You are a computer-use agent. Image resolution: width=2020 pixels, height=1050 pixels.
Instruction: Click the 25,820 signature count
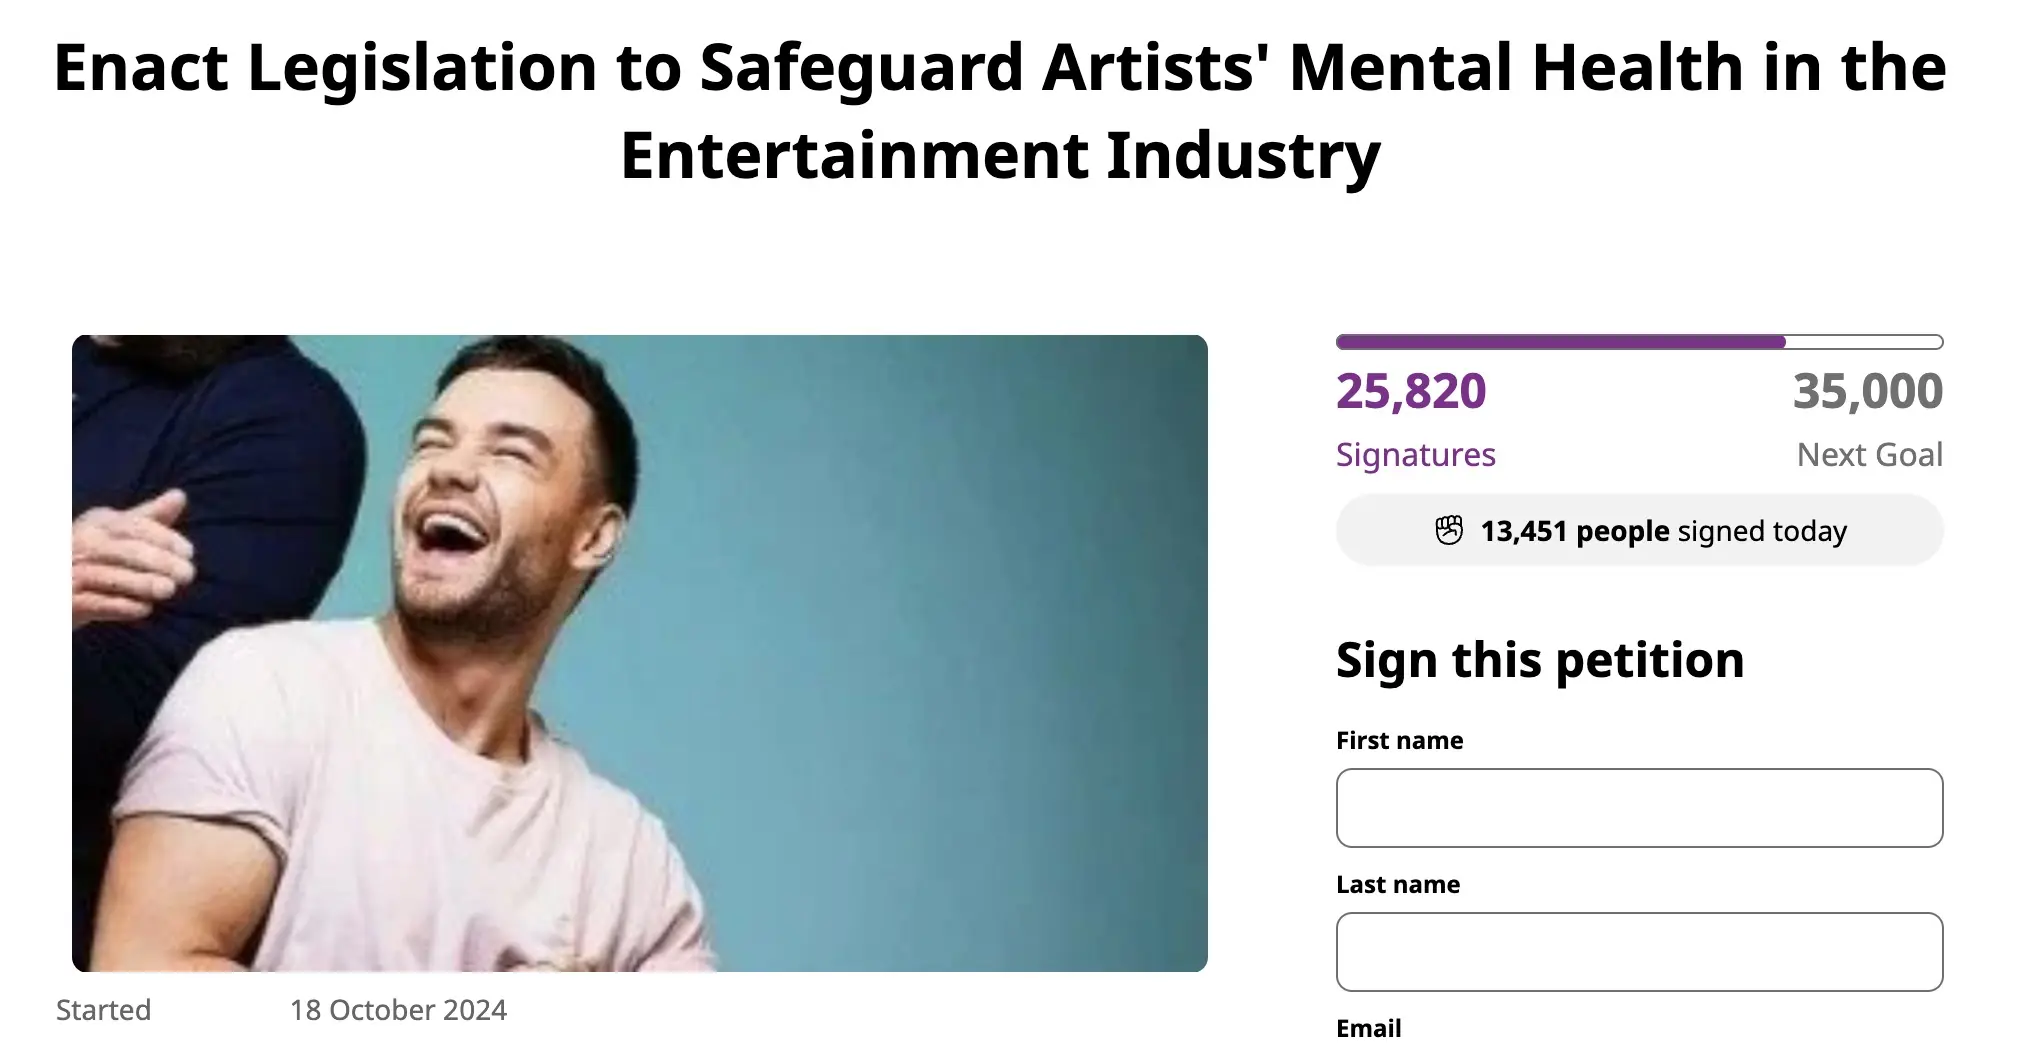pyautogui.click(x=1411, y=391)
